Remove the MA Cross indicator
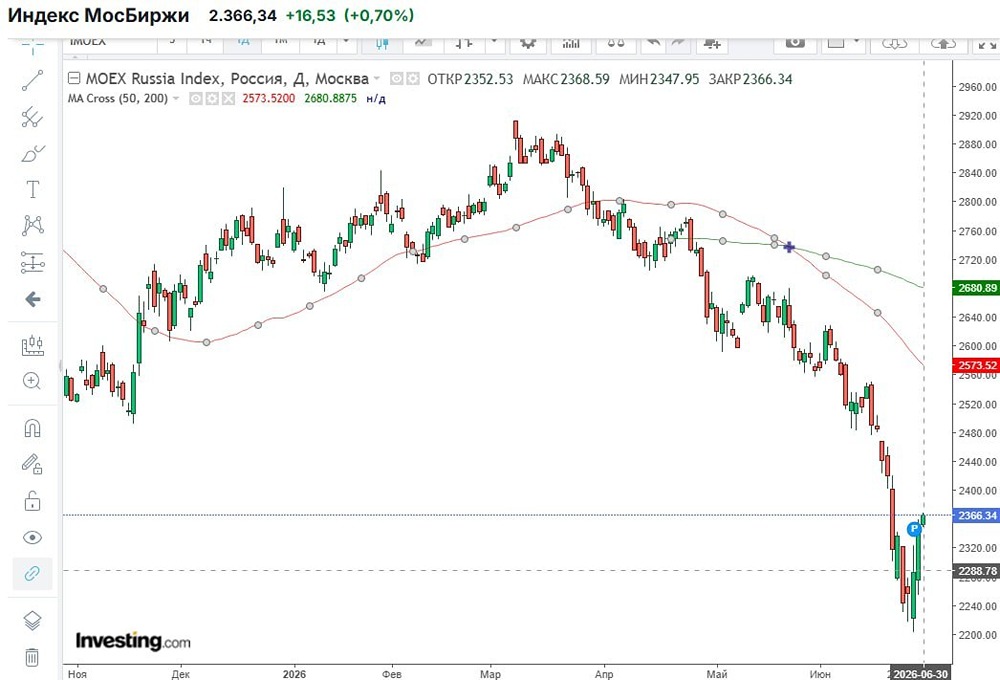 coord(228,98)
